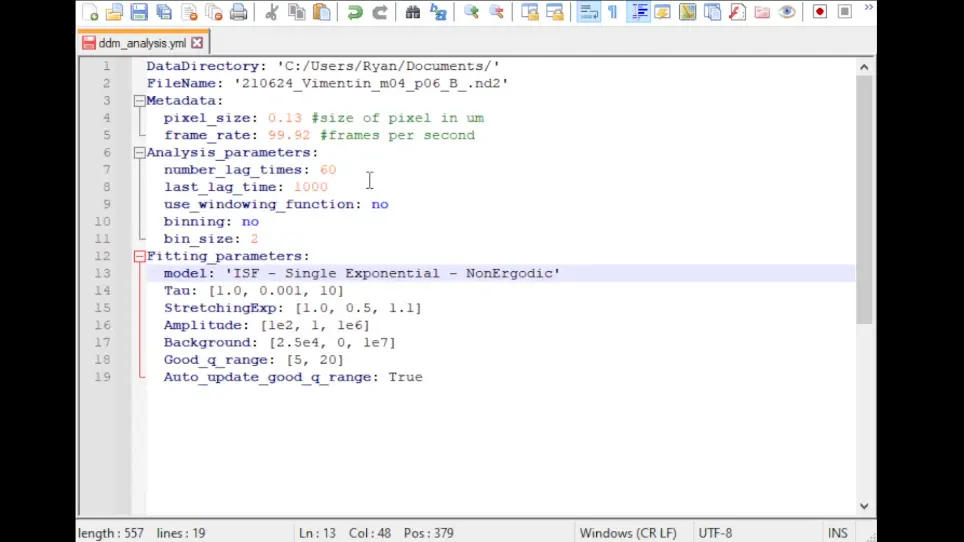Save the current file
Screen dimensions: 964x542
pyautogui.click(x=140, y=12)
